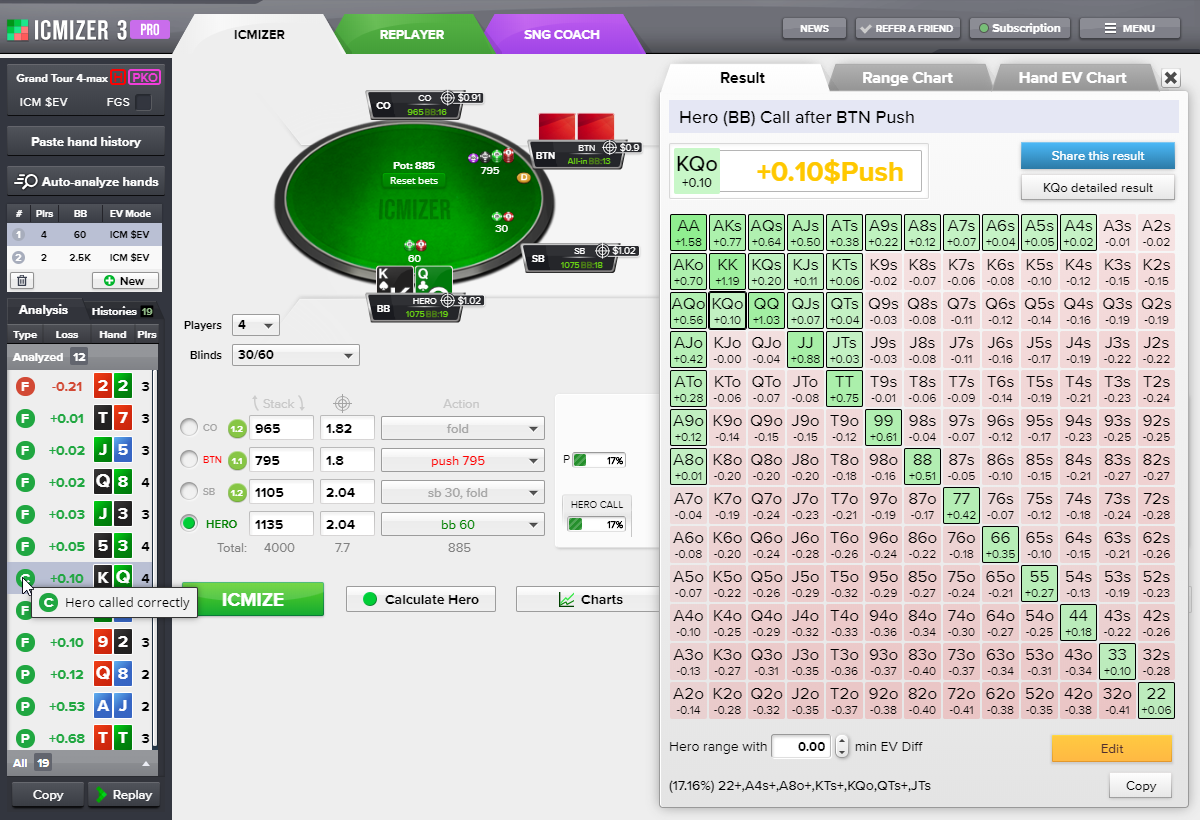Click the ICMIZER 3 PRO logo
Viewport: 1200px width, 820px height.
point(88,30)
